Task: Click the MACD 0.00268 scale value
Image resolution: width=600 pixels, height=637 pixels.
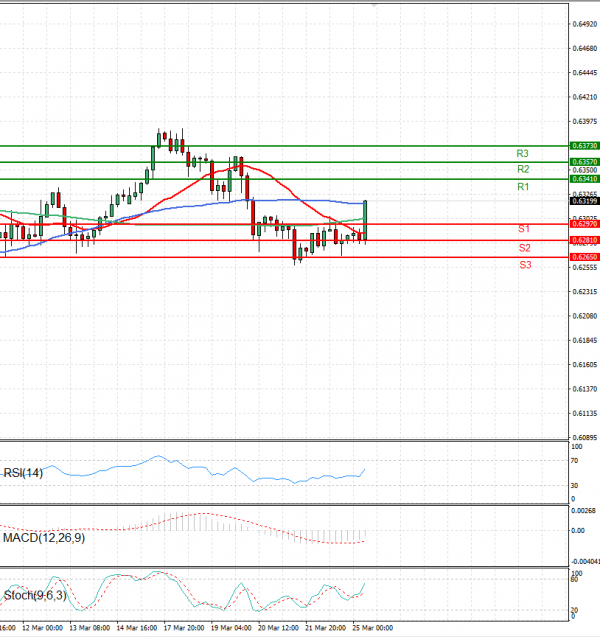Action: tap(583, 511)
